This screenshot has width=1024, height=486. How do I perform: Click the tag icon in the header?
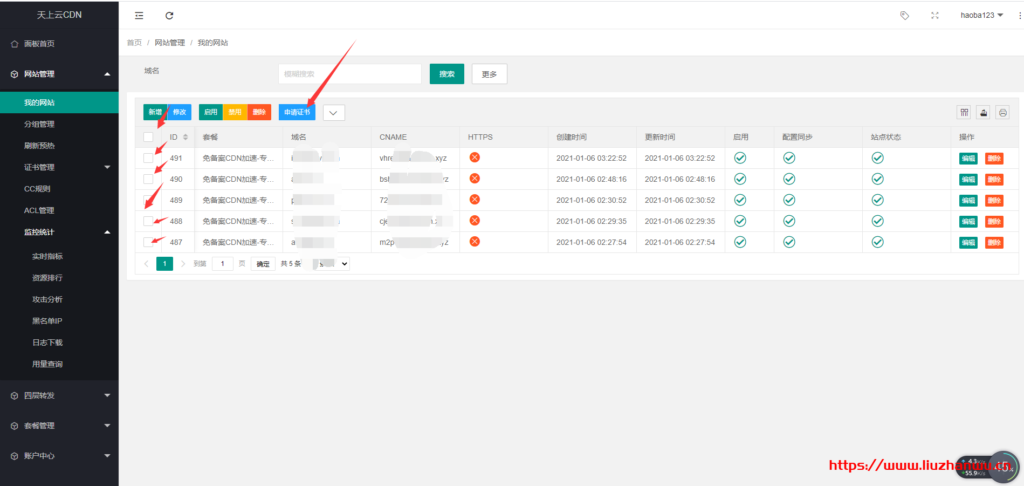(x=904, y=15)
